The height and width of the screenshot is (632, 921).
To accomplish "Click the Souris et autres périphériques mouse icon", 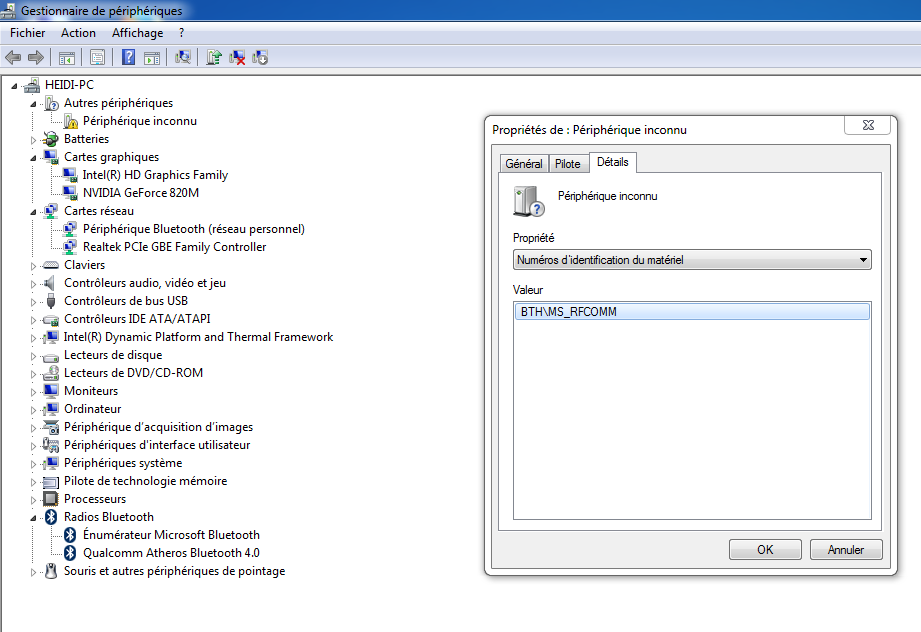I will coord(51,571).
